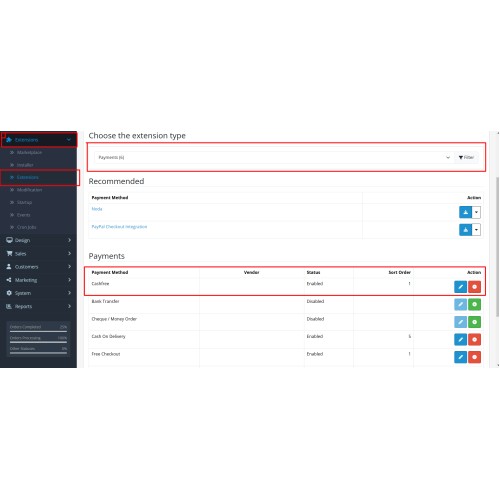
Task: Edit the Cash On Delivery settings
Action: tap(460, 340)
